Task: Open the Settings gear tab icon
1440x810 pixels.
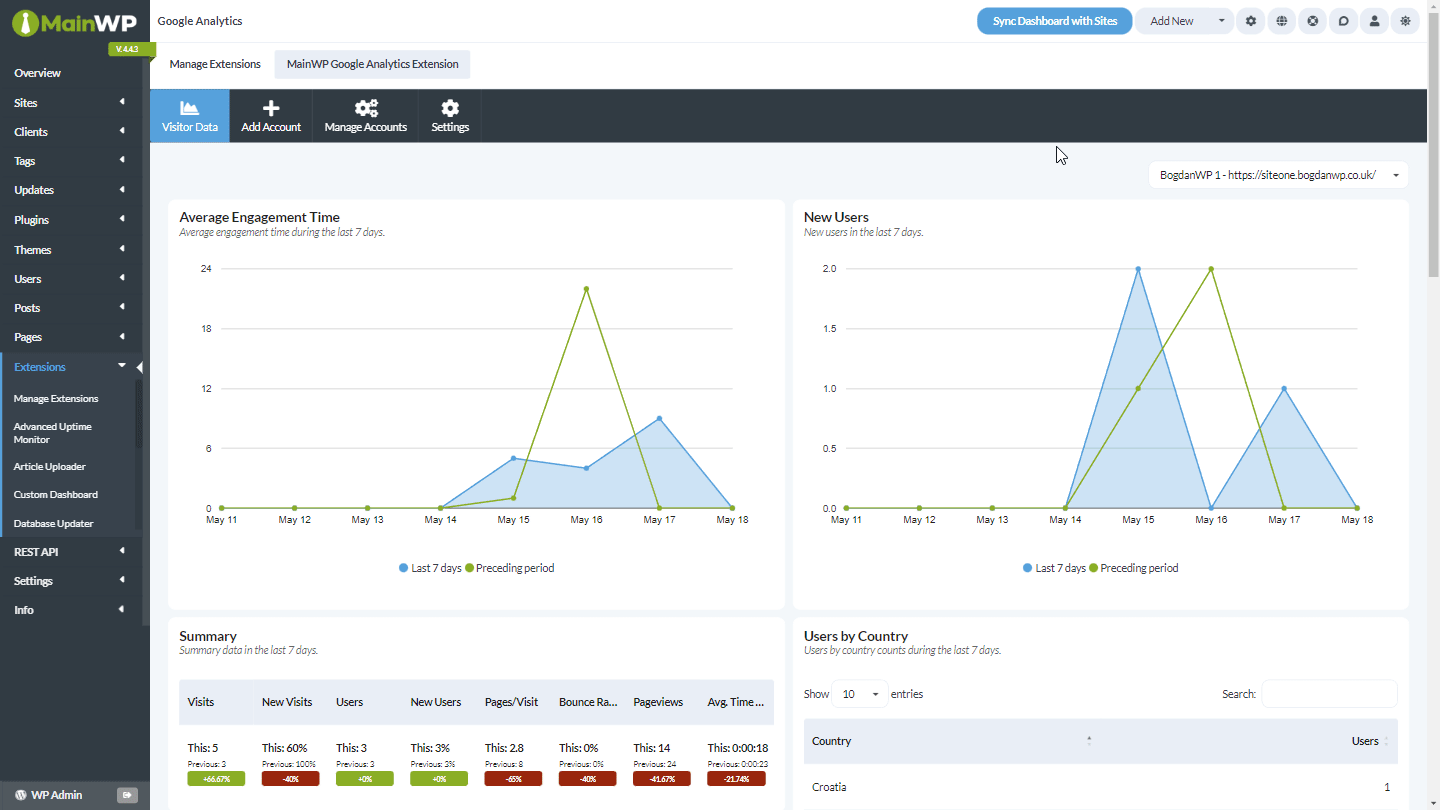Action: 450,108
